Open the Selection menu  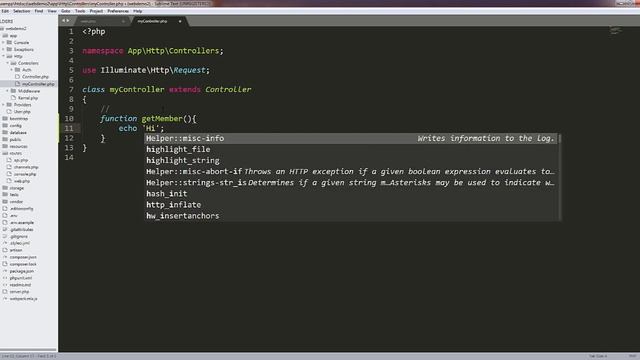(x=21, y=11)
